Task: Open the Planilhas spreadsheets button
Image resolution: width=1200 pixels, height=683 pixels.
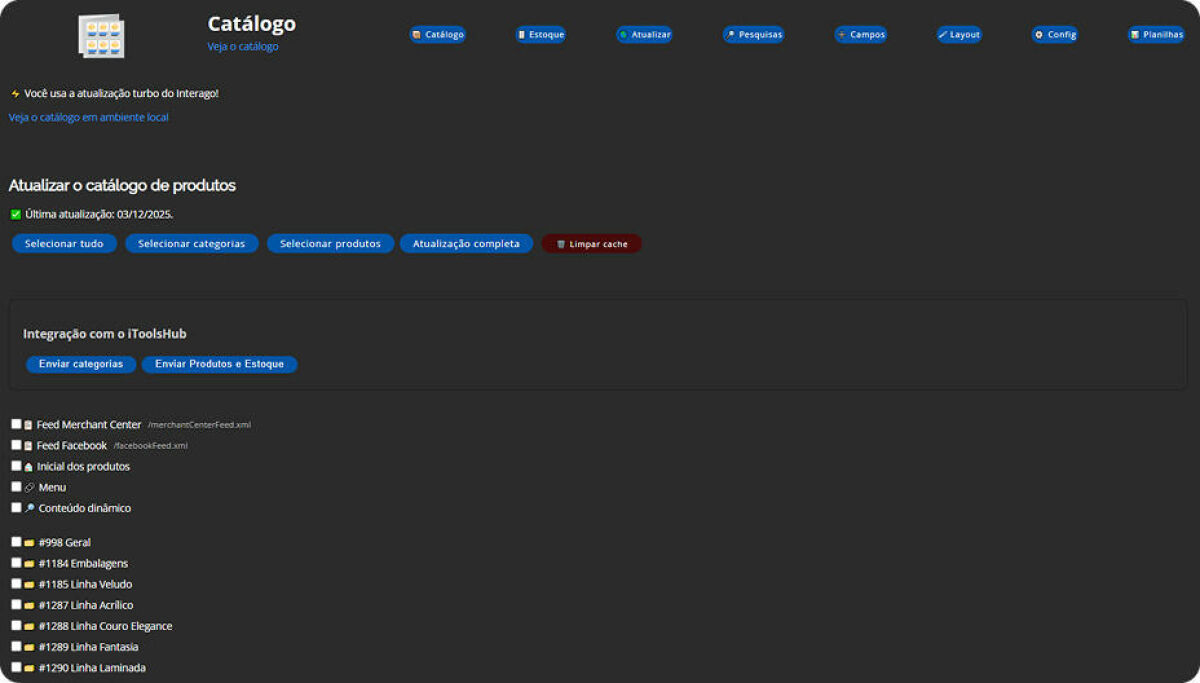Action: (1156, 34)
